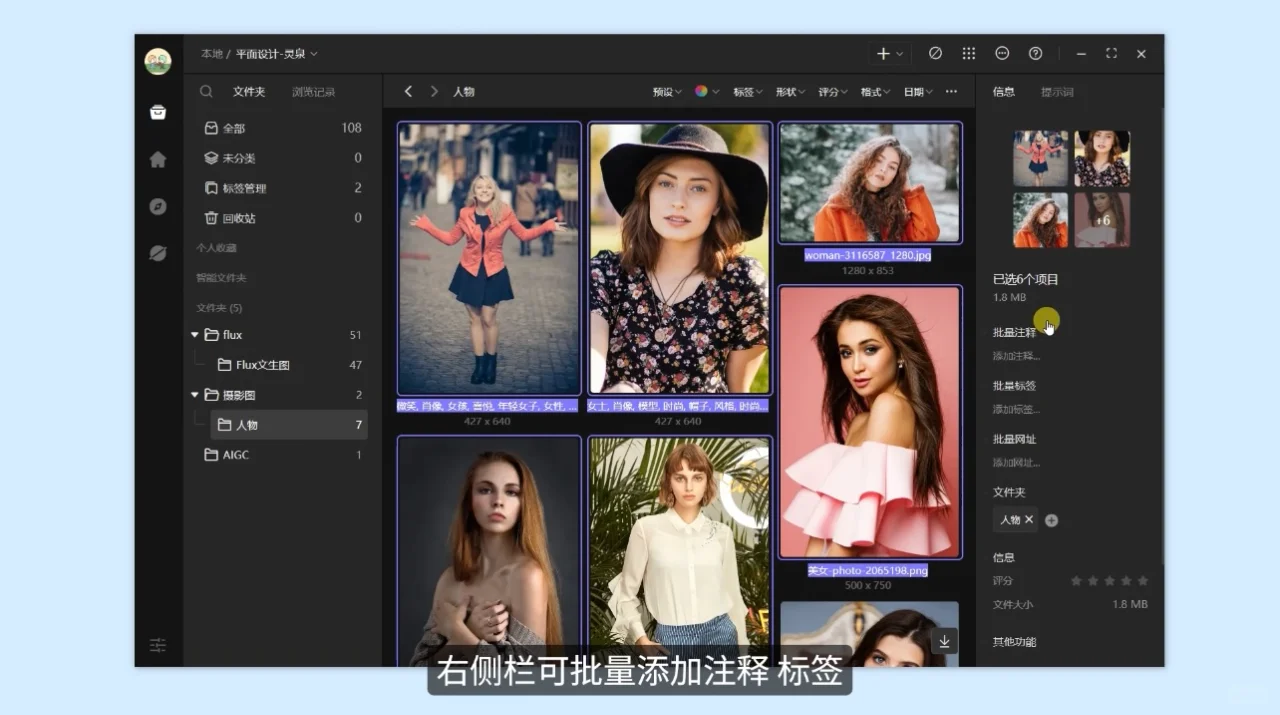Toggle the fifth rating star under 评分
Screen dimensions: 1280x715
click(1142, 579)
